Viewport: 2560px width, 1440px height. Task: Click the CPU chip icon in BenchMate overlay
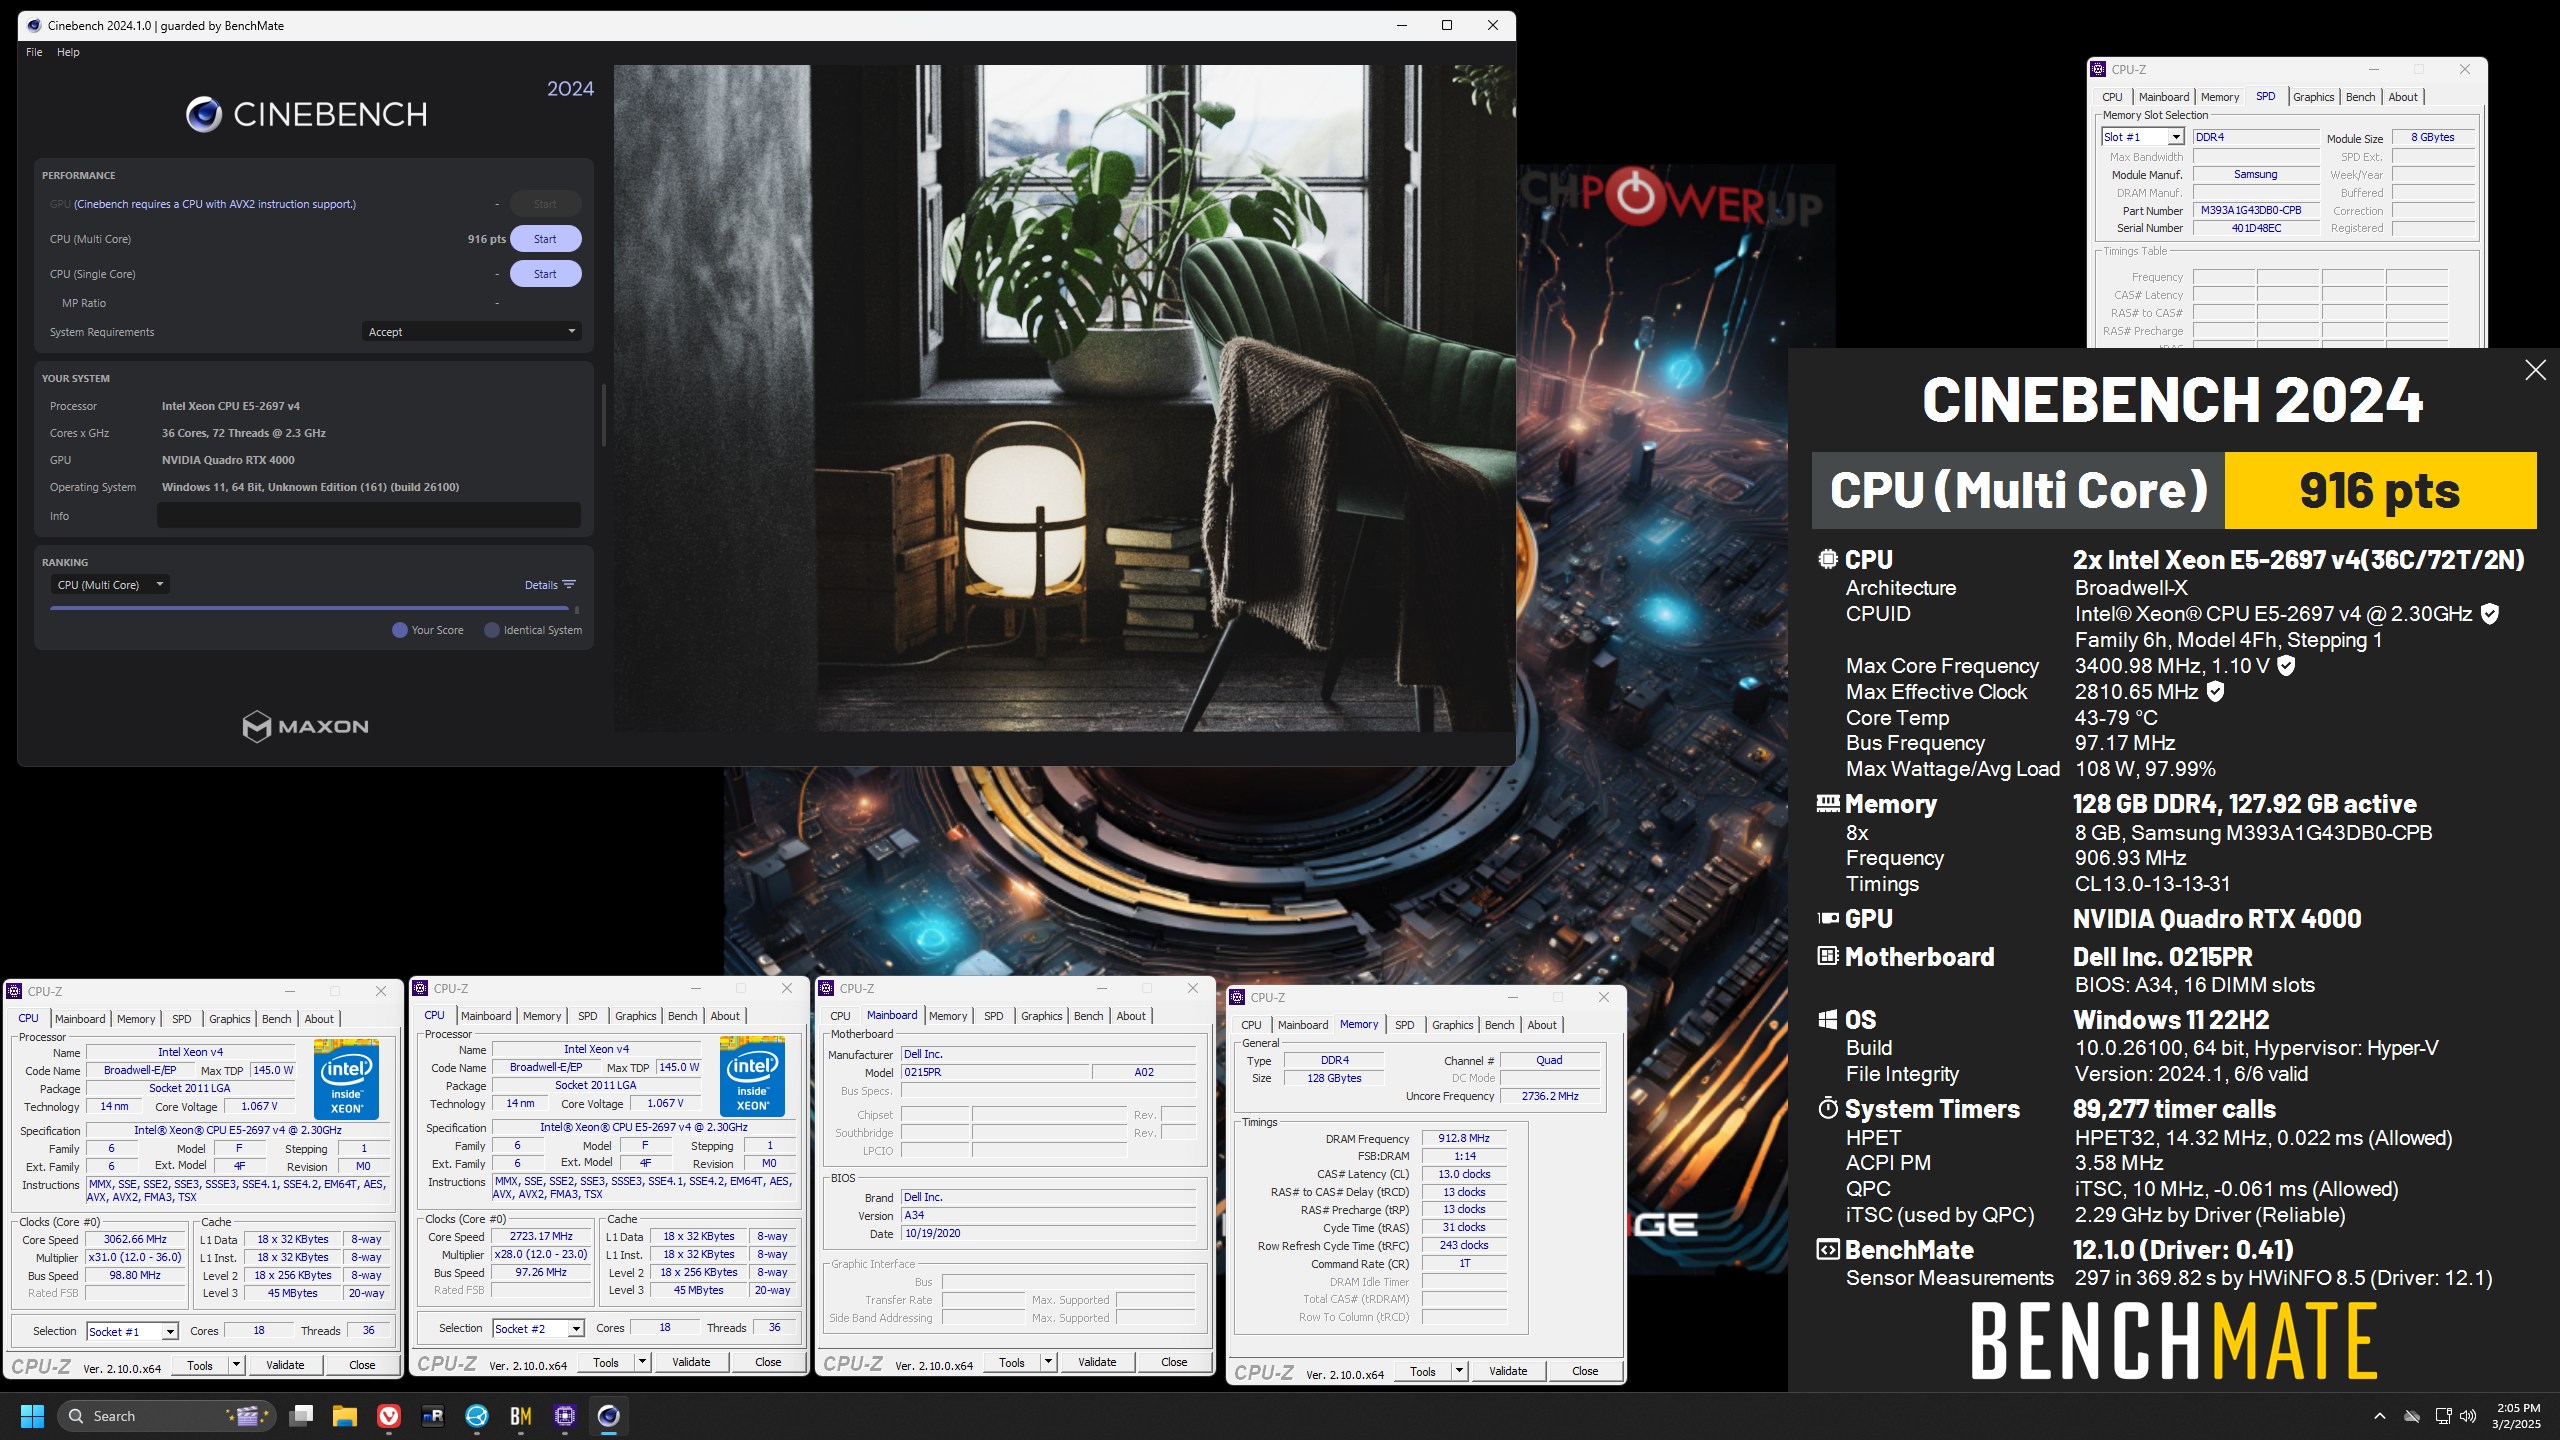tap(1828, 559)
